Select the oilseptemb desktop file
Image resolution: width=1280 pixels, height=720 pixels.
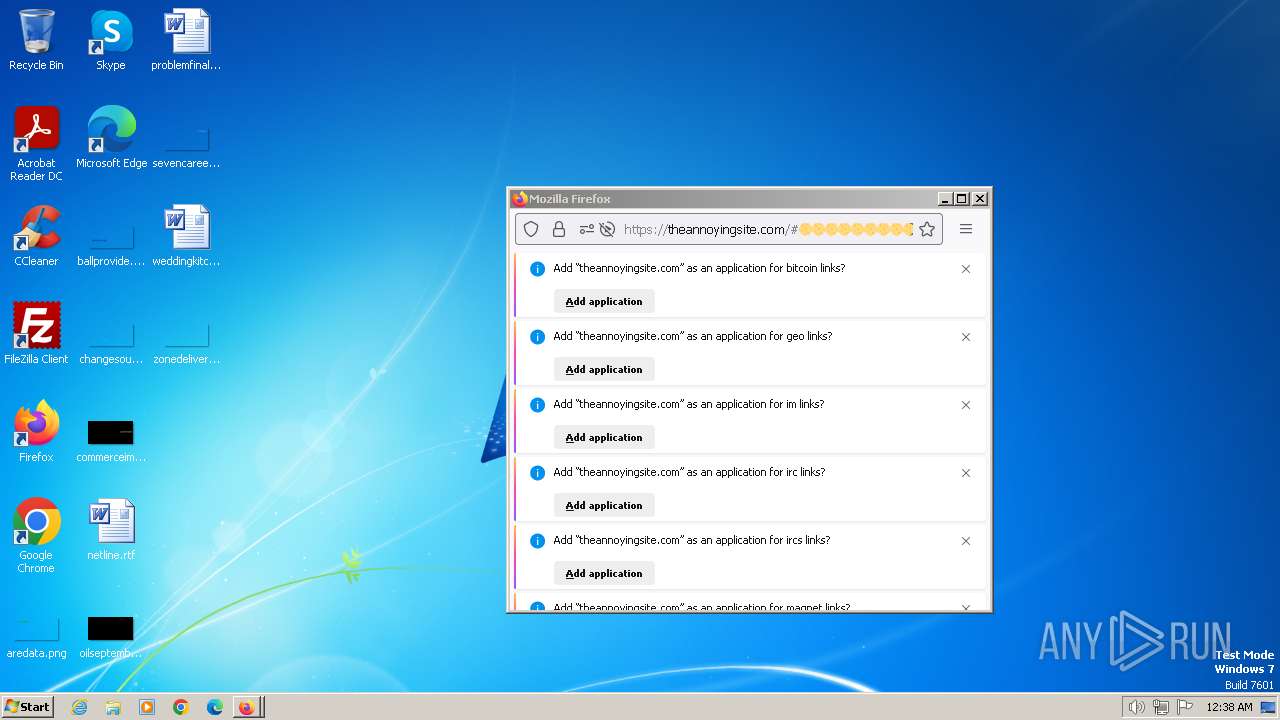(111, 636)
